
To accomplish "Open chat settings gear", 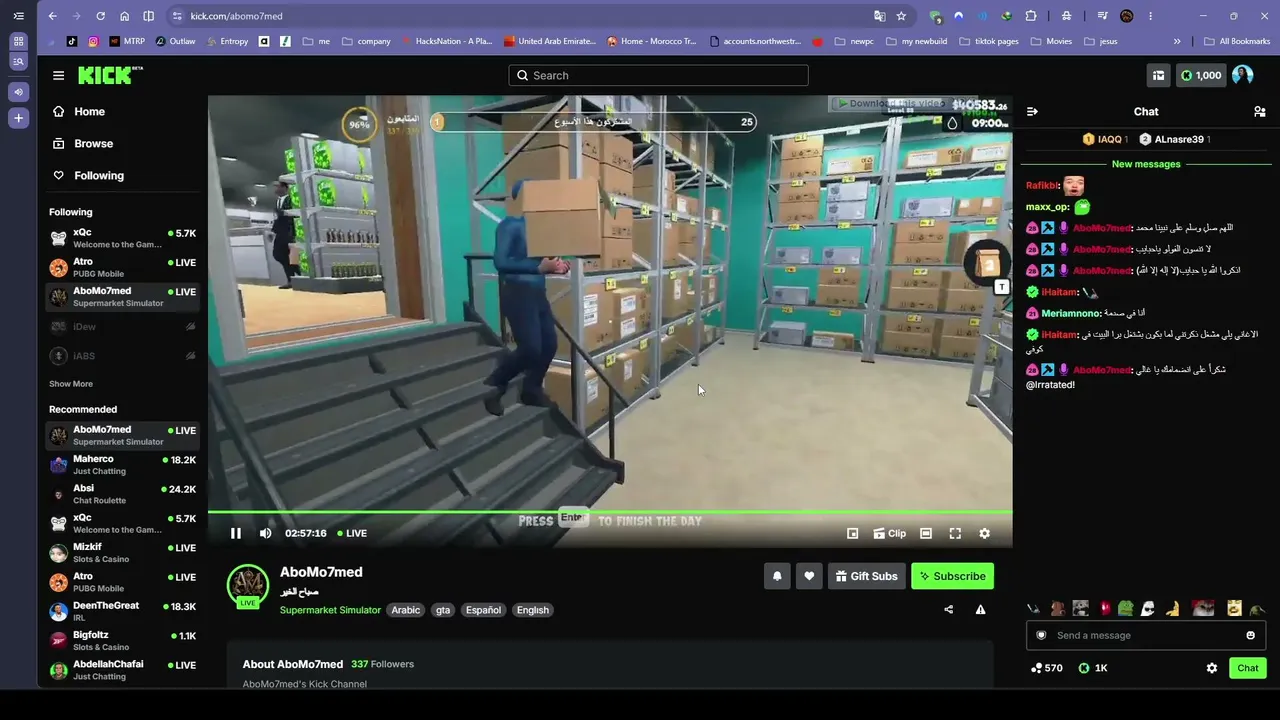I will coord(1212,668).
